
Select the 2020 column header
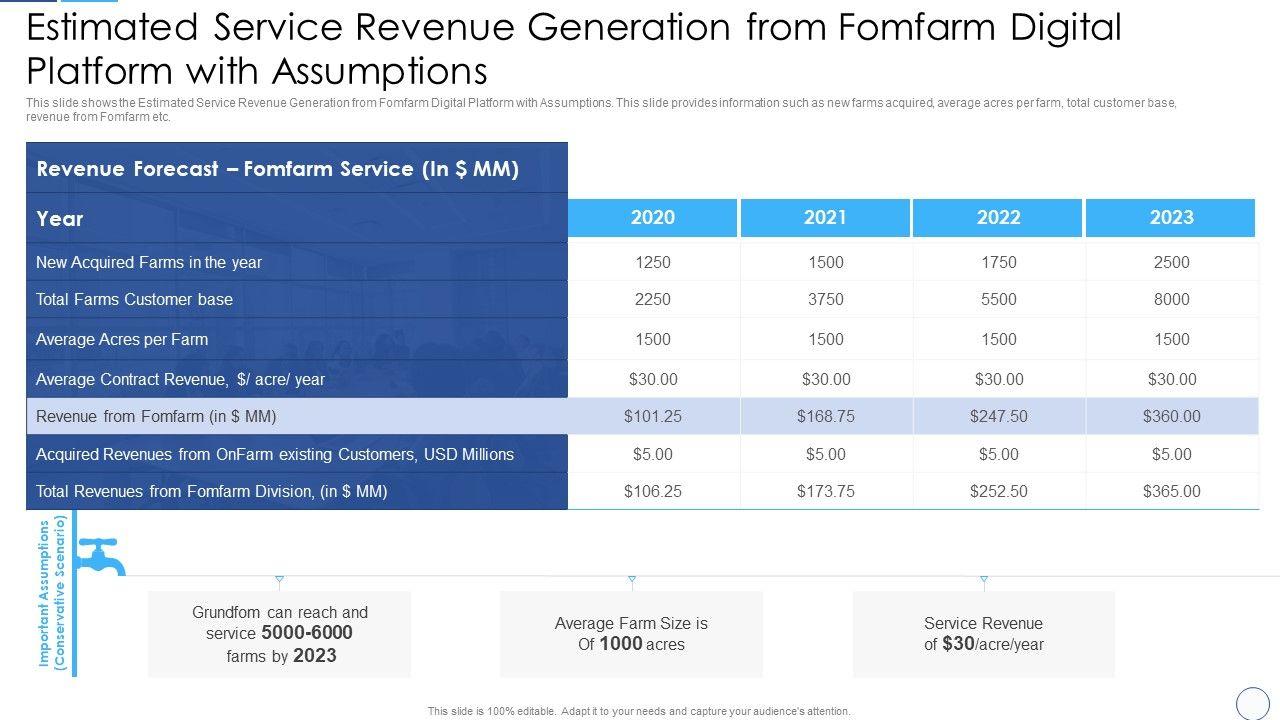coord(653,218)
